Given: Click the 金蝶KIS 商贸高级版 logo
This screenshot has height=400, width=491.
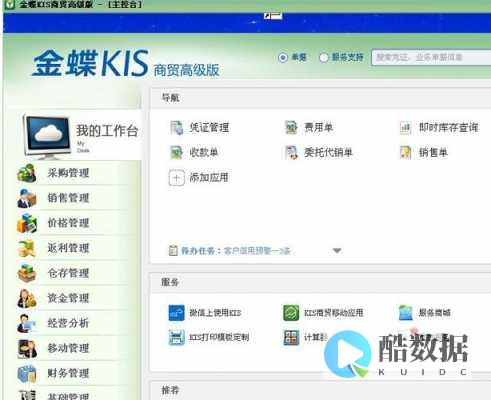Looking at the screenshot, I should (126, 63).
